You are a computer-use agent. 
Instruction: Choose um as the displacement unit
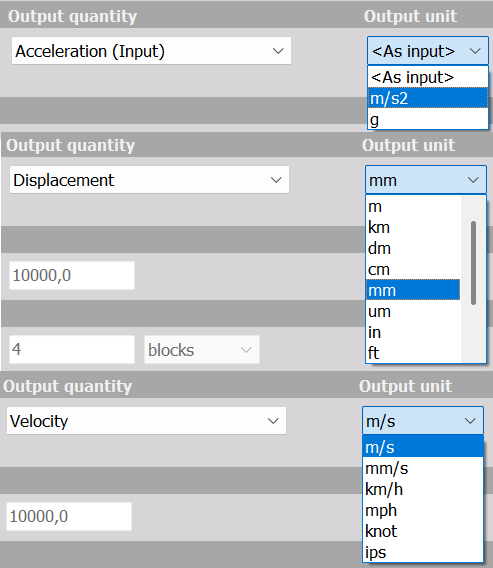(413, 312)
